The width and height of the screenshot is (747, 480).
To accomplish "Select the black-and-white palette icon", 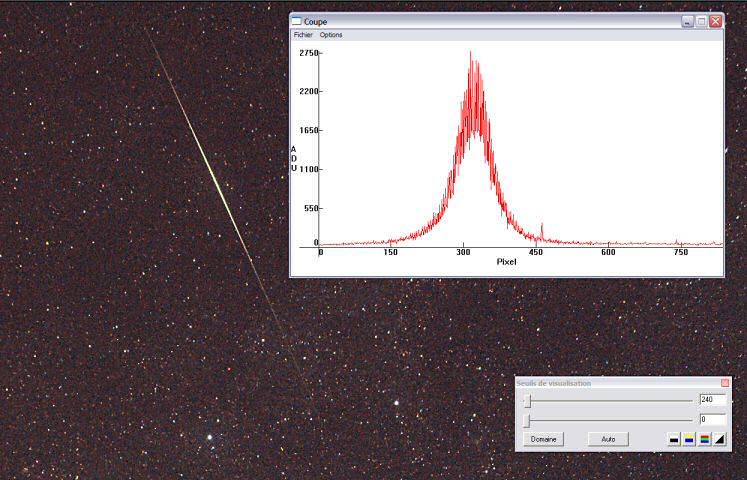I will click(674, 439).
